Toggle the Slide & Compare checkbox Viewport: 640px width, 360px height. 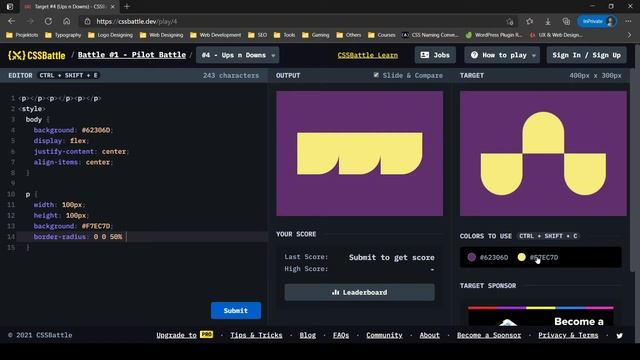click(x=376, y=75)
